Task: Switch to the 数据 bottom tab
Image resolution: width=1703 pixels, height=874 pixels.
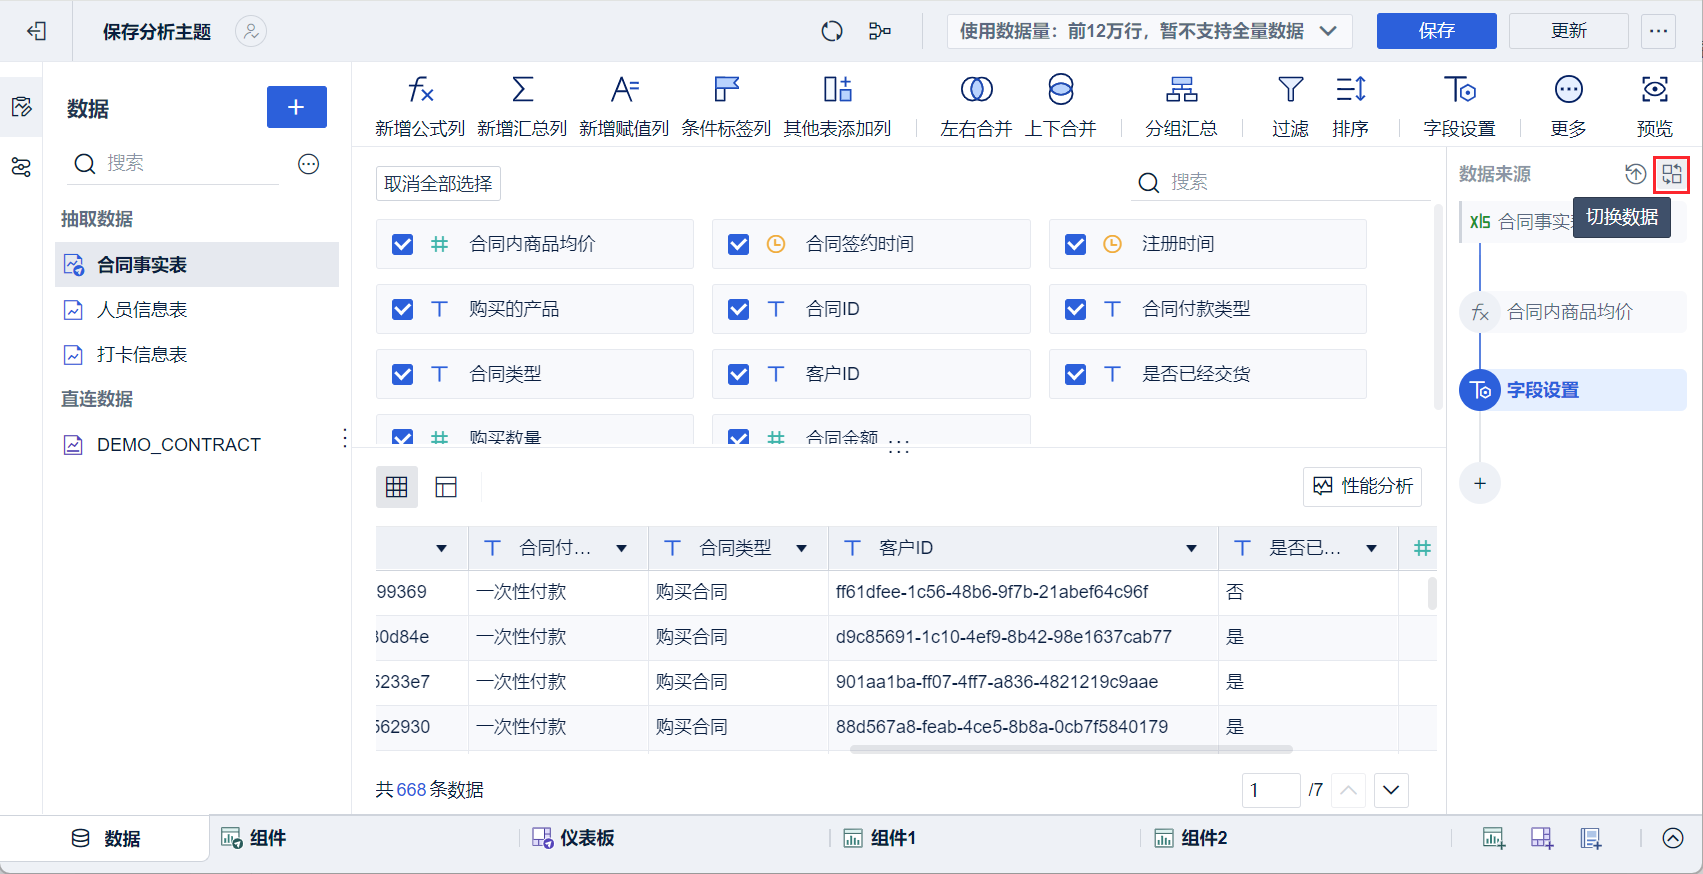Action: click(106, 838)
